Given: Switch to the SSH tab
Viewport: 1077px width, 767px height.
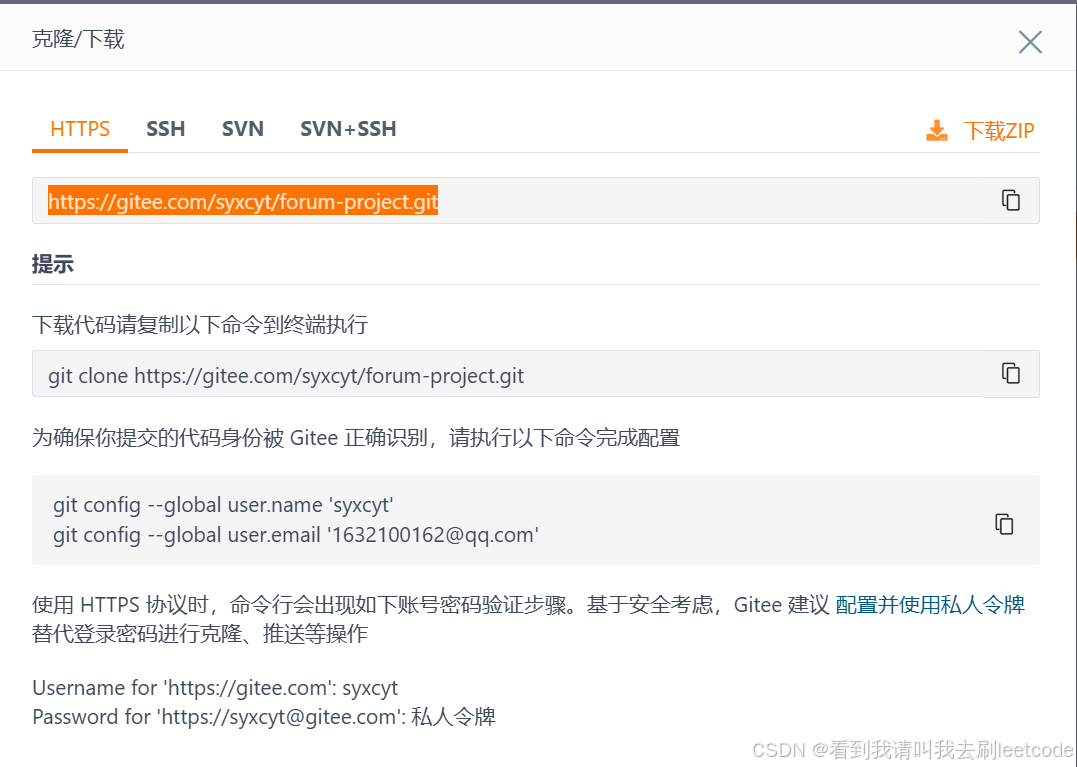Looking at the screenshot, I should pos(166,129).
